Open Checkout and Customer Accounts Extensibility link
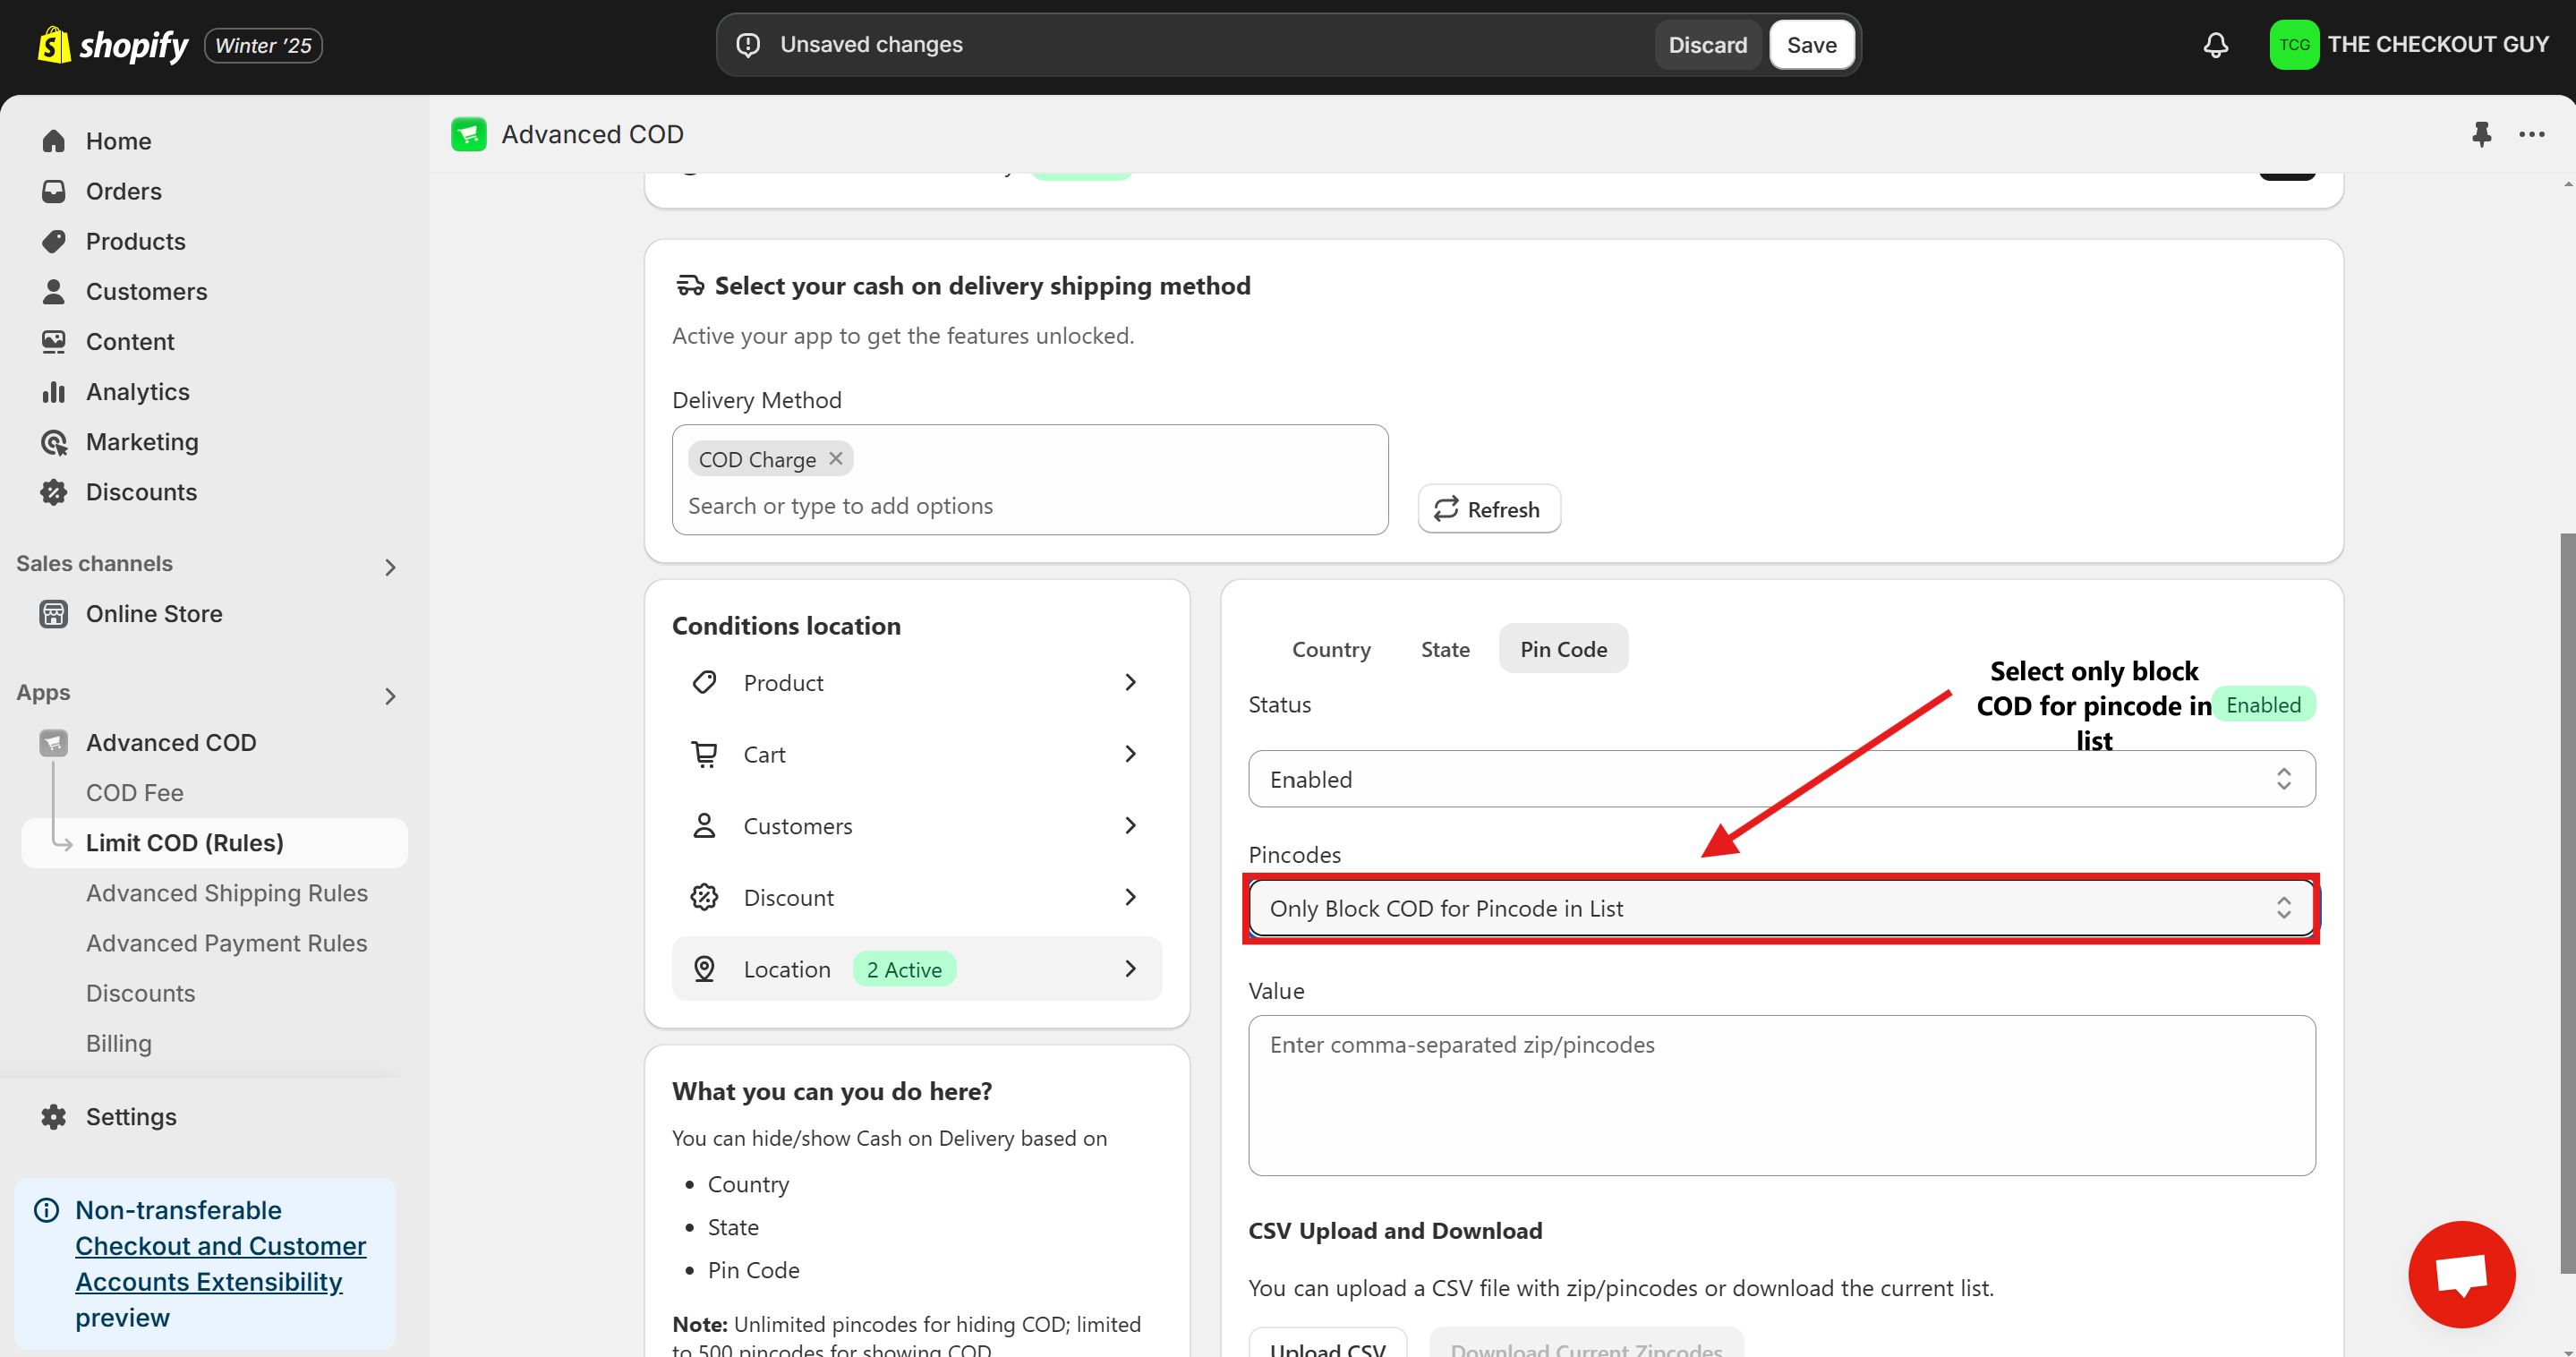This screenshot has height=1357, width=2576. [x=220, y=1263]
